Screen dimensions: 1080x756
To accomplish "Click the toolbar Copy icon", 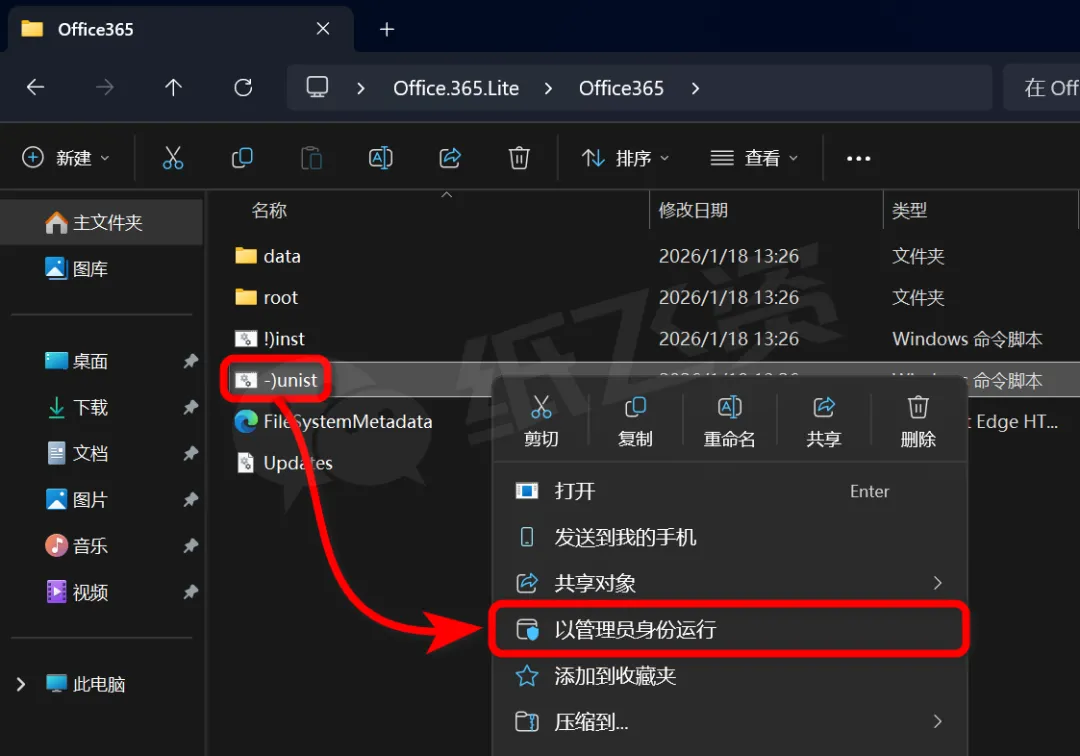I will [242, 158].
